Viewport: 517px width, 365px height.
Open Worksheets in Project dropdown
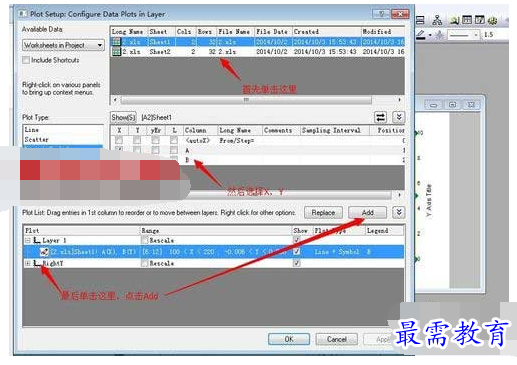63,45
